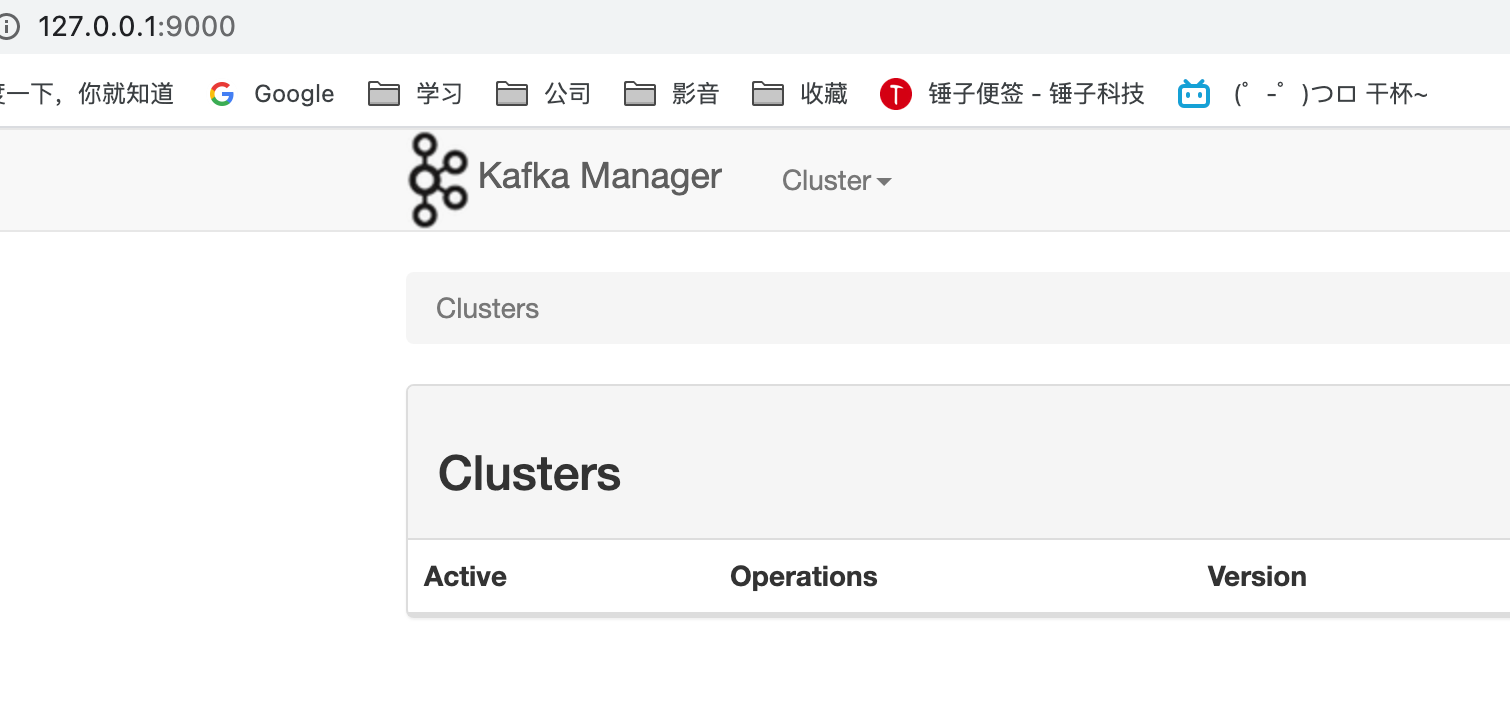Click the large Clusters panel heading
Screen dimensions: 1510x710
point(529,473)
